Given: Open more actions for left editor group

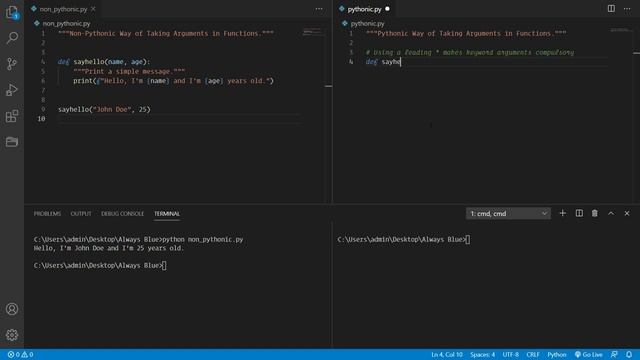Looking at the screenshot, I should (x=319, y=9).
